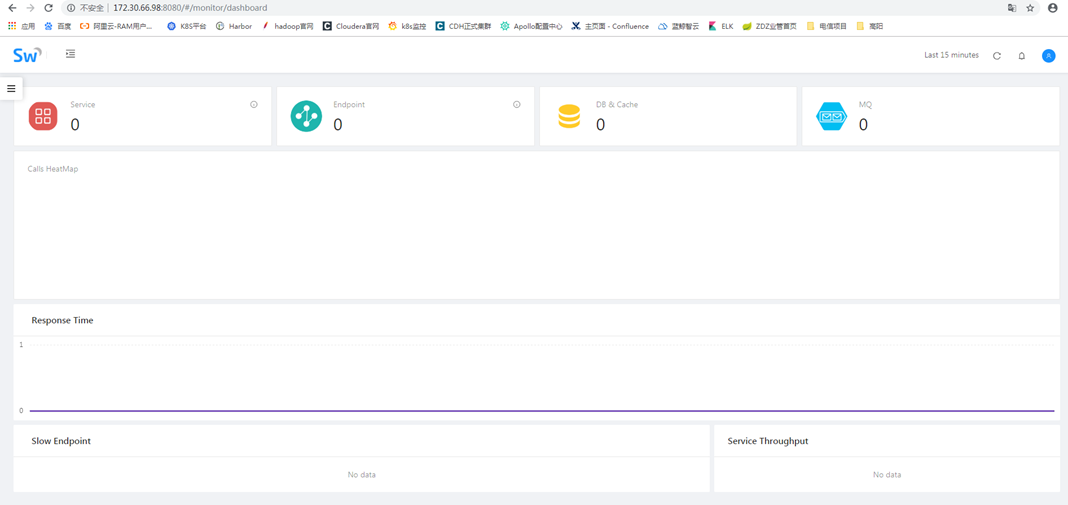This screenshot has height=505, width=1068.
Task: Click the DB & Cache label
Action: tap(617, 105)
